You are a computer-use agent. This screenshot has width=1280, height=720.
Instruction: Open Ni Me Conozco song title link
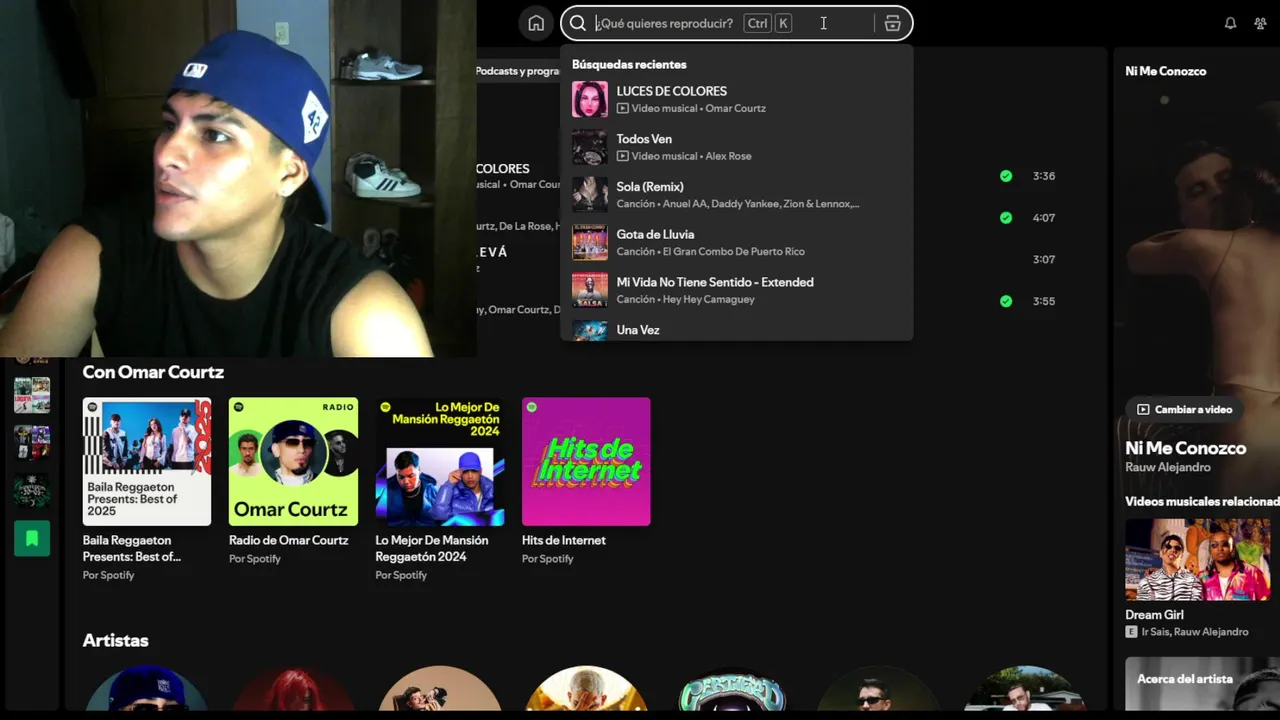pos(1186,448)
